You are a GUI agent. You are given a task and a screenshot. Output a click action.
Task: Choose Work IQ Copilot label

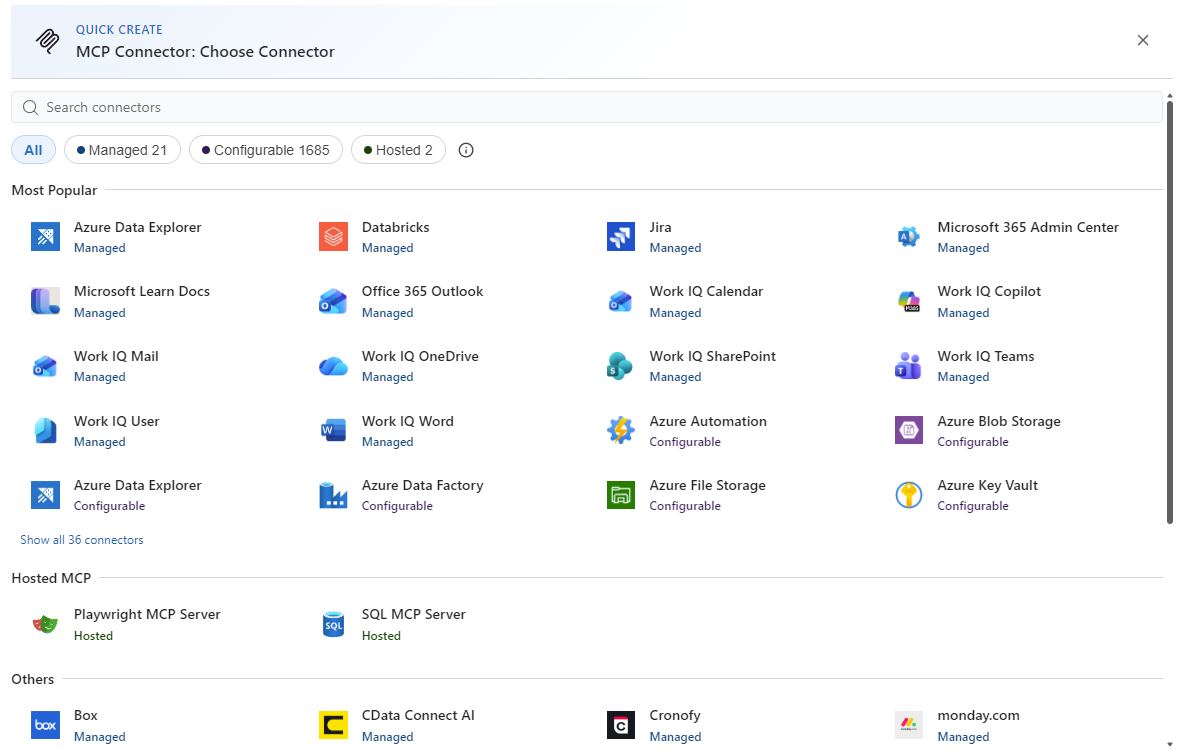click(989, 291)
